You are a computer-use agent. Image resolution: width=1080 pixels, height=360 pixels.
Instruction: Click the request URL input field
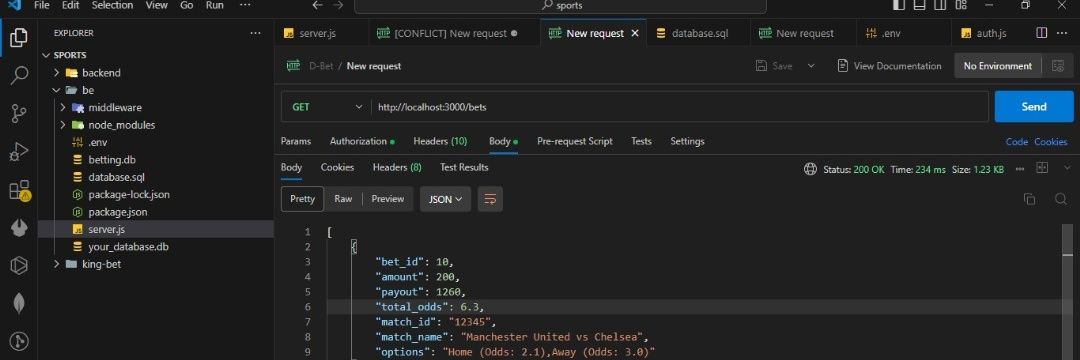pyautogui.click(x=680, y=107)
